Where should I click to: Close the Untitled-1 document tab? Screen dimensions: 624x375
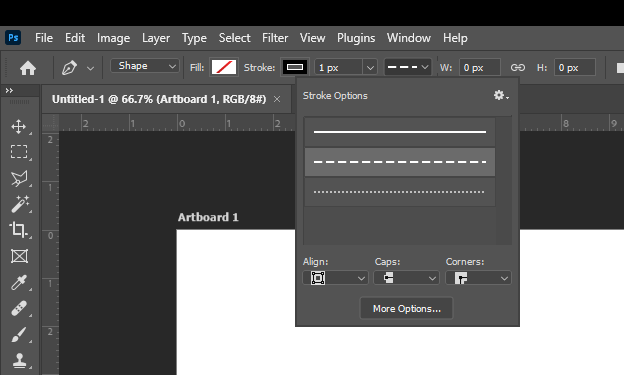(277, 99)
